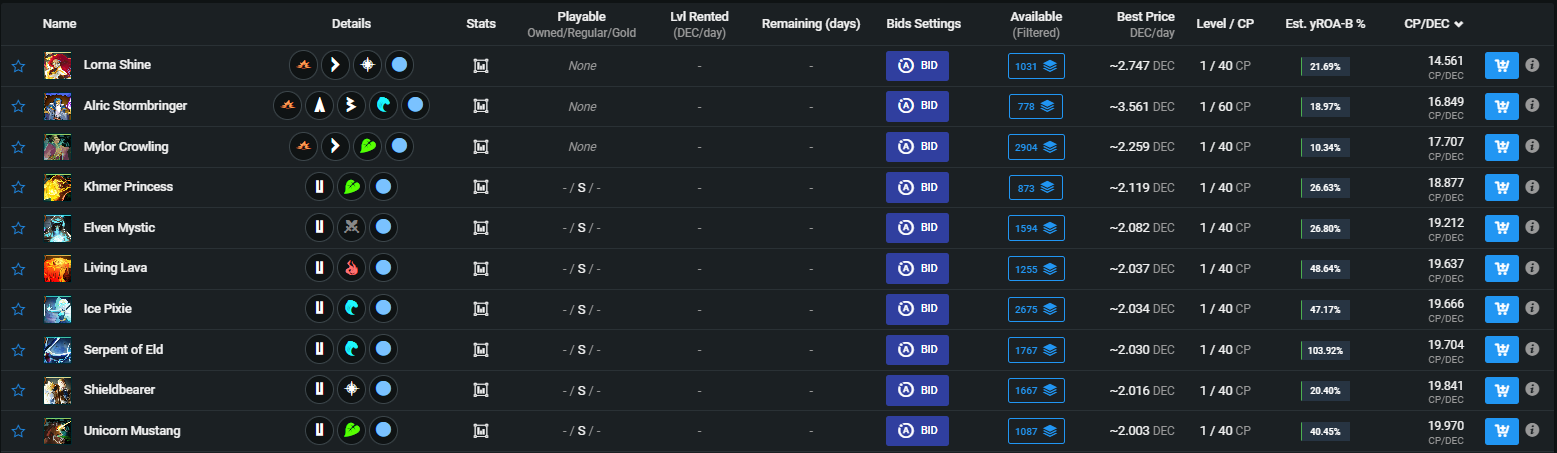Open the stats icon for Alric Stormbringer

click(481, 106)
